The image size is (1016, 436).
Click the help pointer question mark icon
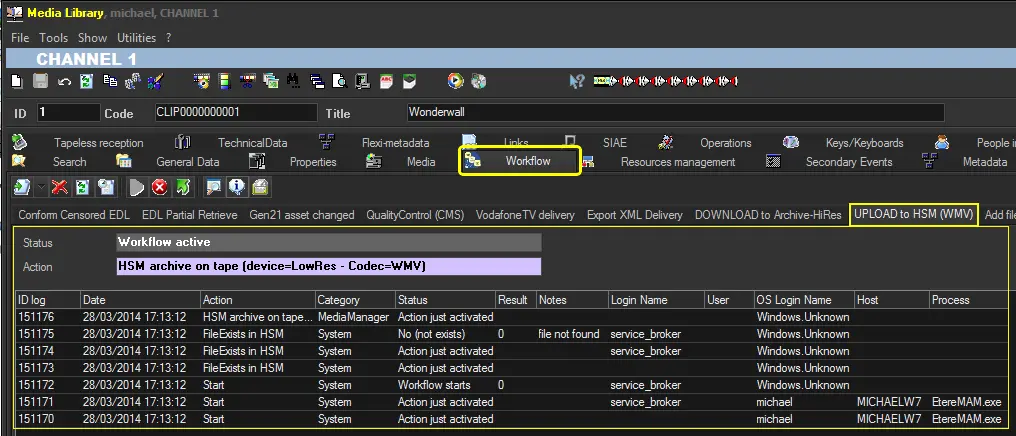pyautogui.click(x=577, y=81)
